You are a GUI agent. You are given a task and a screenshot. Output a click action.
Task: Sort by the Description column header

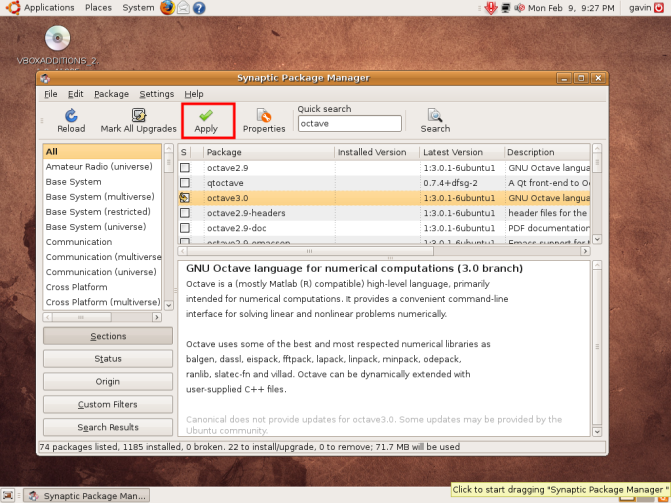point(547,152)
